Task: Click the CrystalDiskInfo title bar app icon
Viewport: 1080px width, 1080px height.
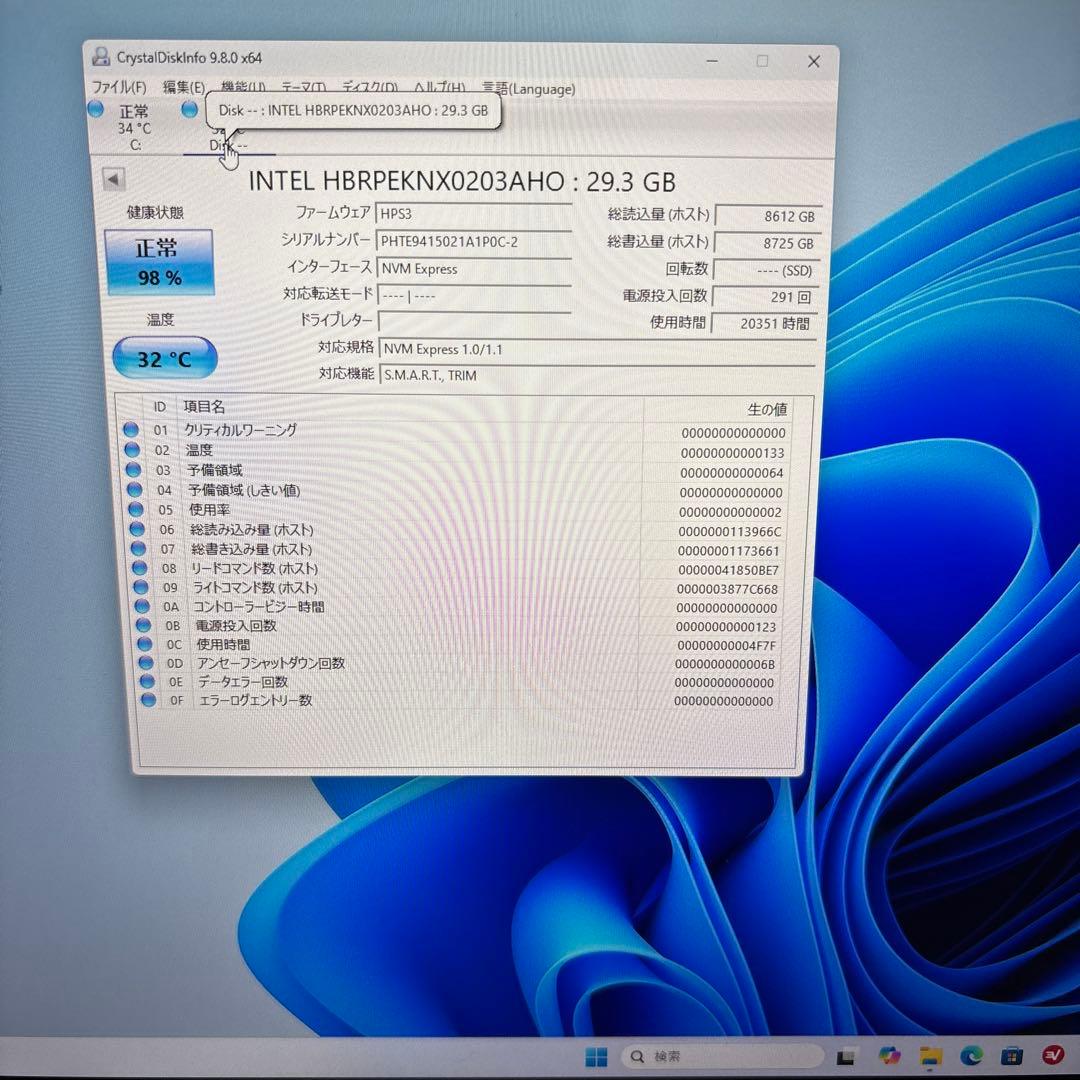Action: point(101,56)
